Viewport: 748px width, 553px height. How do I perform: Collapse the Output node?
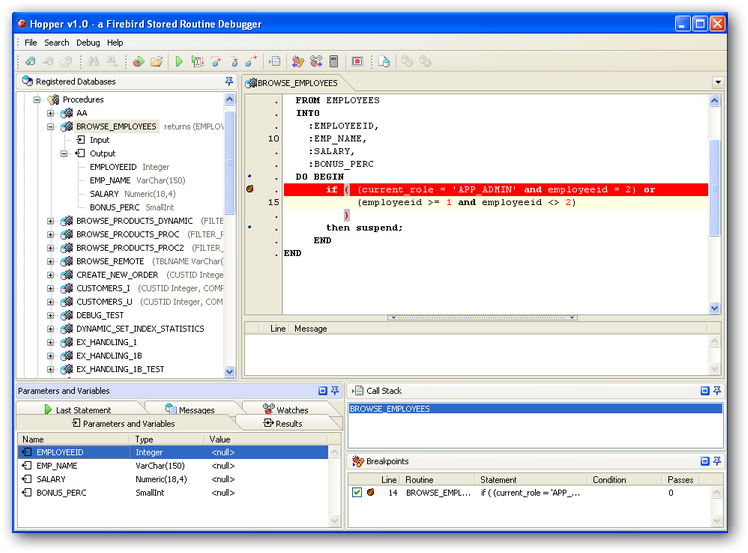pos(63,154)
